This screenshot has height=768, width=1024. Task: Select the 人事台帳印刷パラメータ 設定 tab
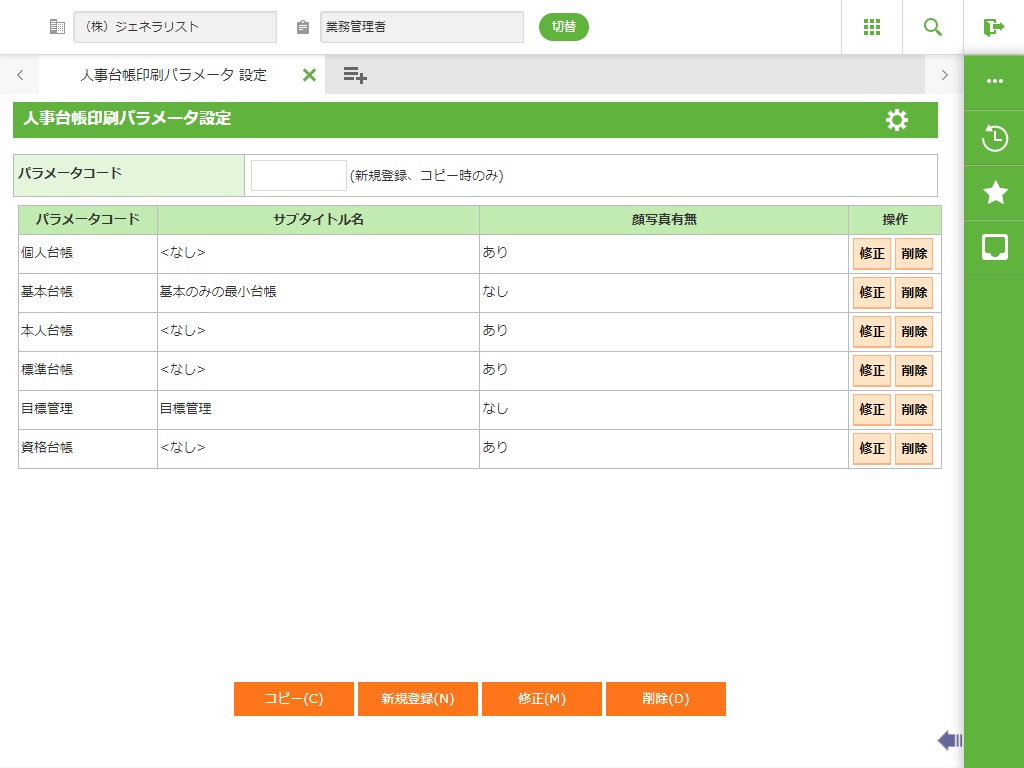click(x=173, y=75)
